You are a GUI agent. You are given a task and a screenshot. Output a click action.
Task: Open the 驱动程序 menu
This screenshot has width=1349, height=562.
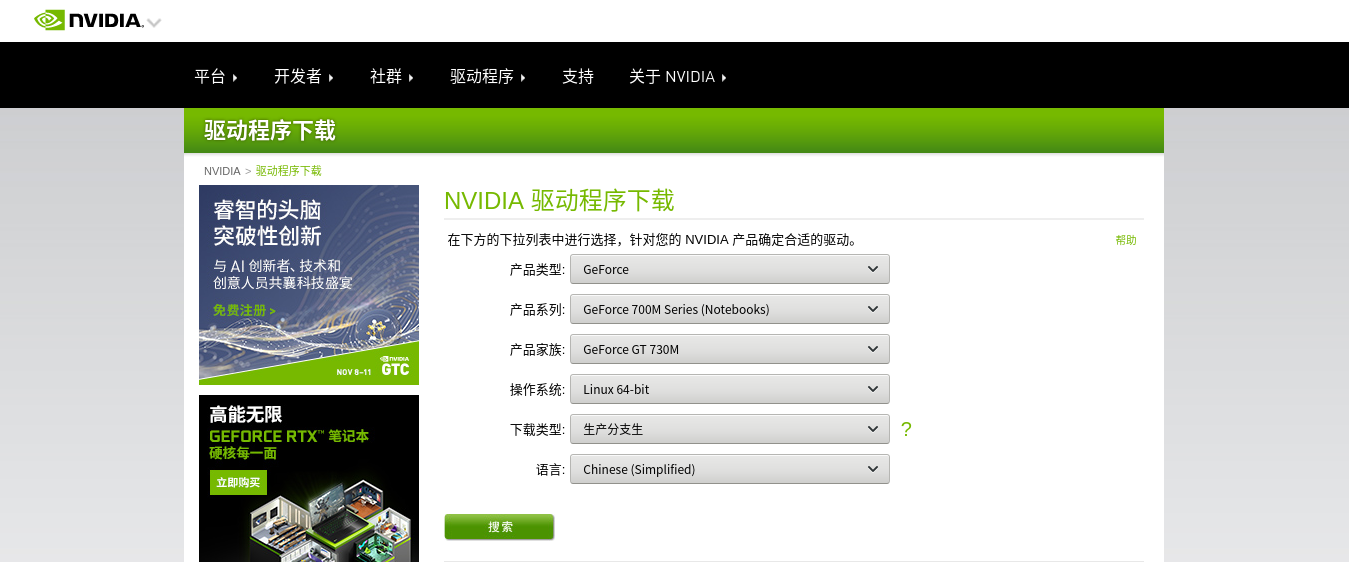point(488,77)
